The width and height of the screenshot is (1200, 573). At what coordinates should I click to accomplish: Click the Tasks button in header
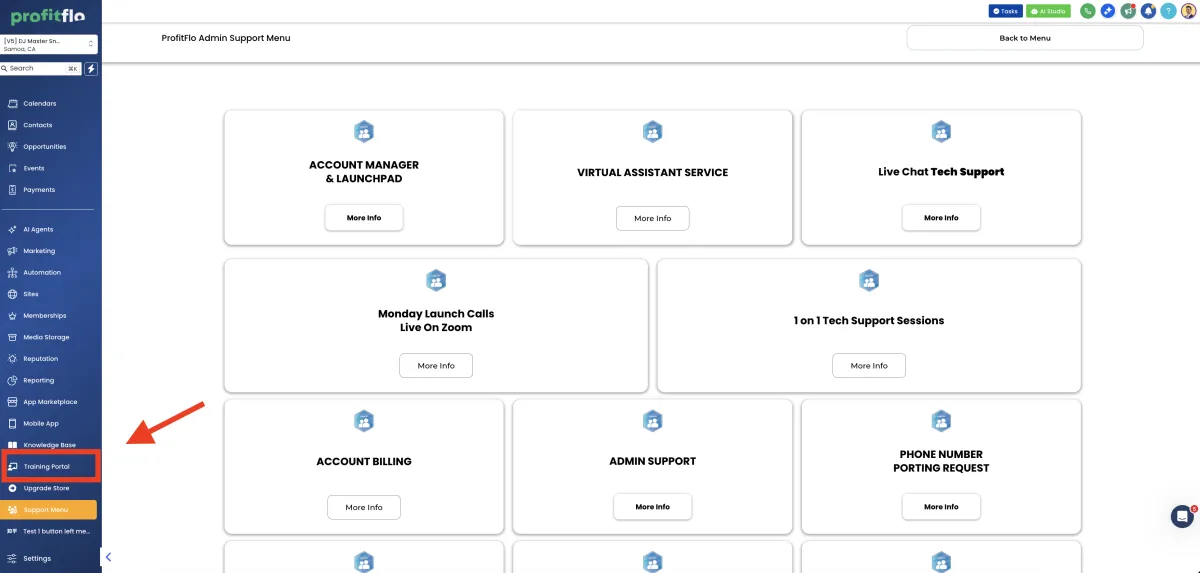pos(1005,11)
